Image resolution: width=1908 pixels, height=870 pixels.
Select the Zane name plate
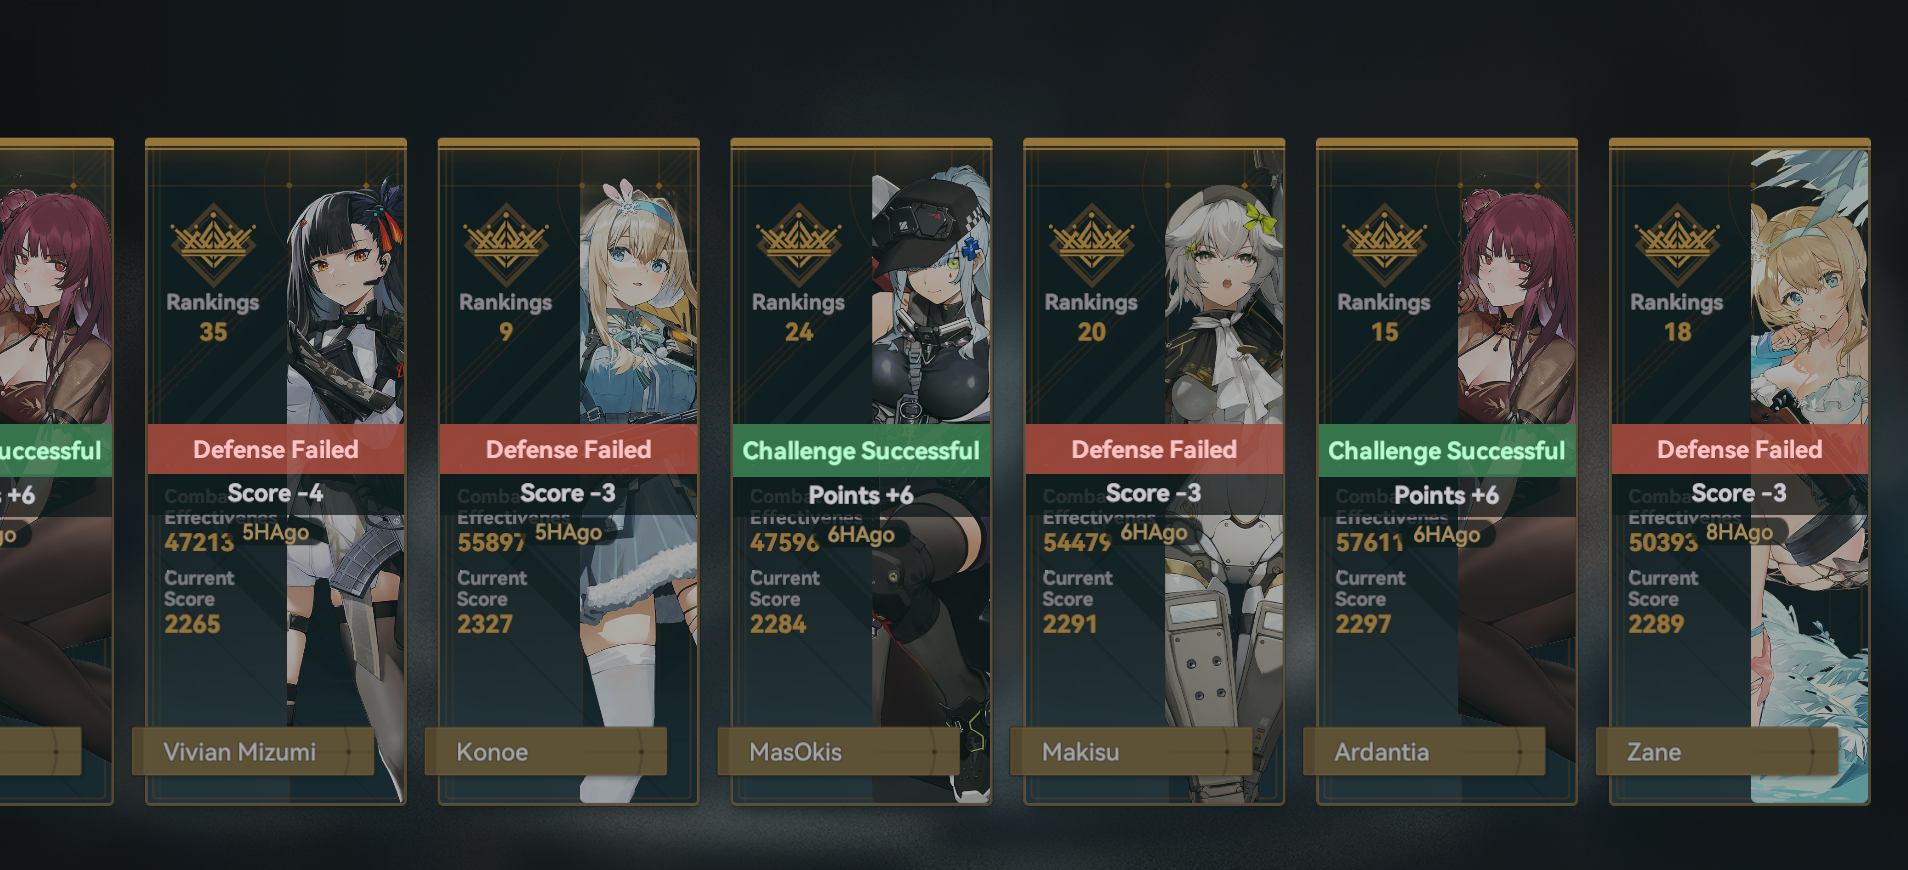point(1717,751)
